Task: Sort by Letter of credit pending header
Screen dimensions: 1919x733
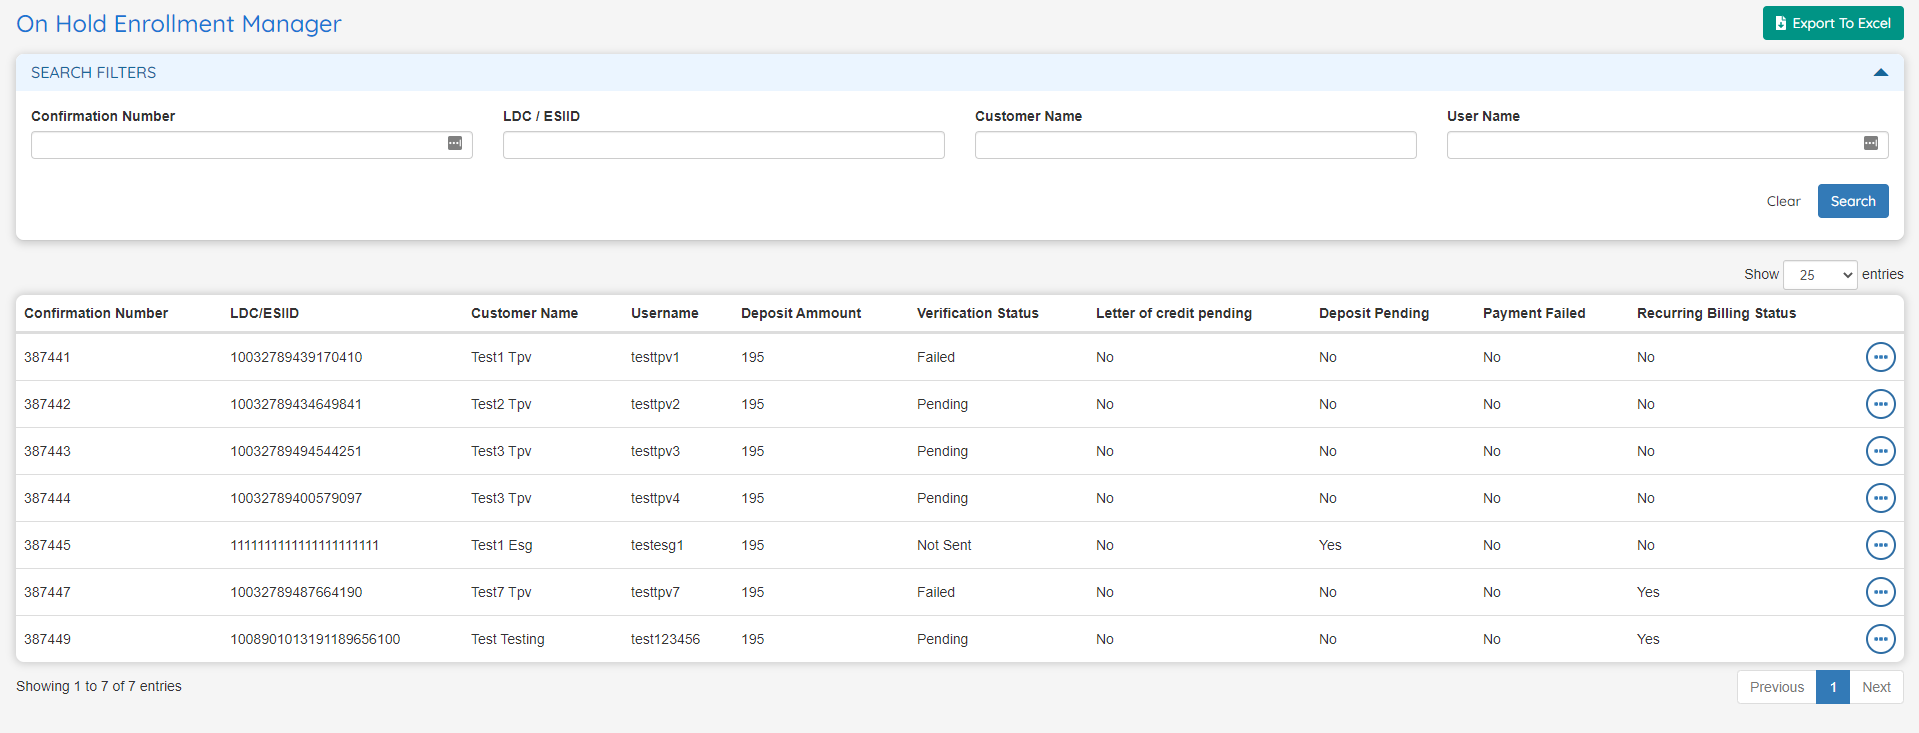Action: click(x=1173, y=313)
